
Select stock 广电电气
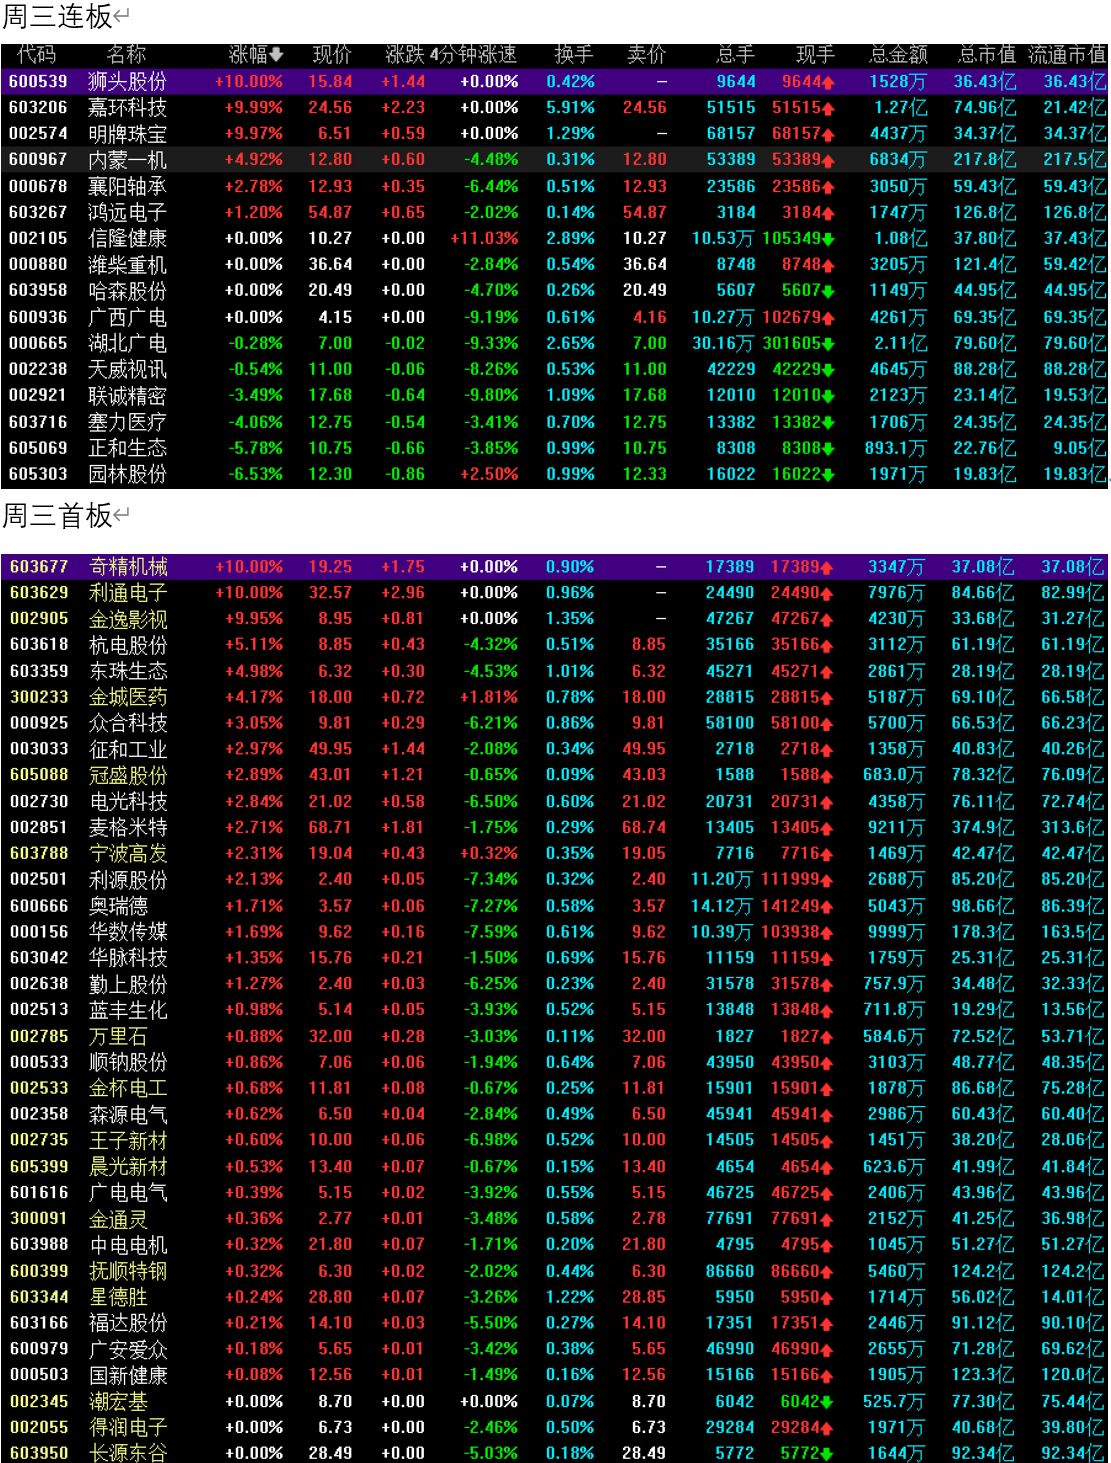(128, 1193)
